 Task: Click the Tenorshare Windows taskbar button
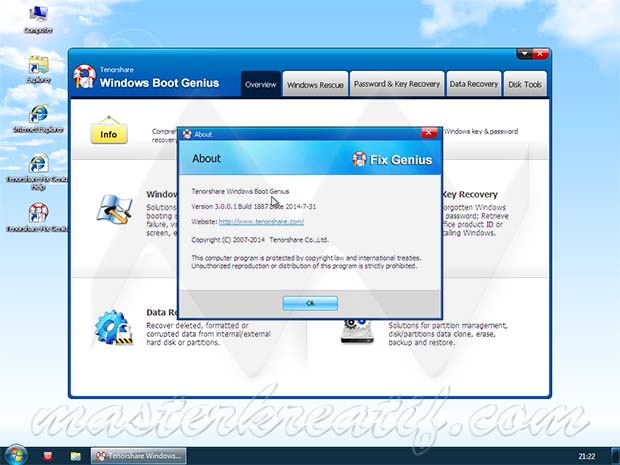[139, 456]
